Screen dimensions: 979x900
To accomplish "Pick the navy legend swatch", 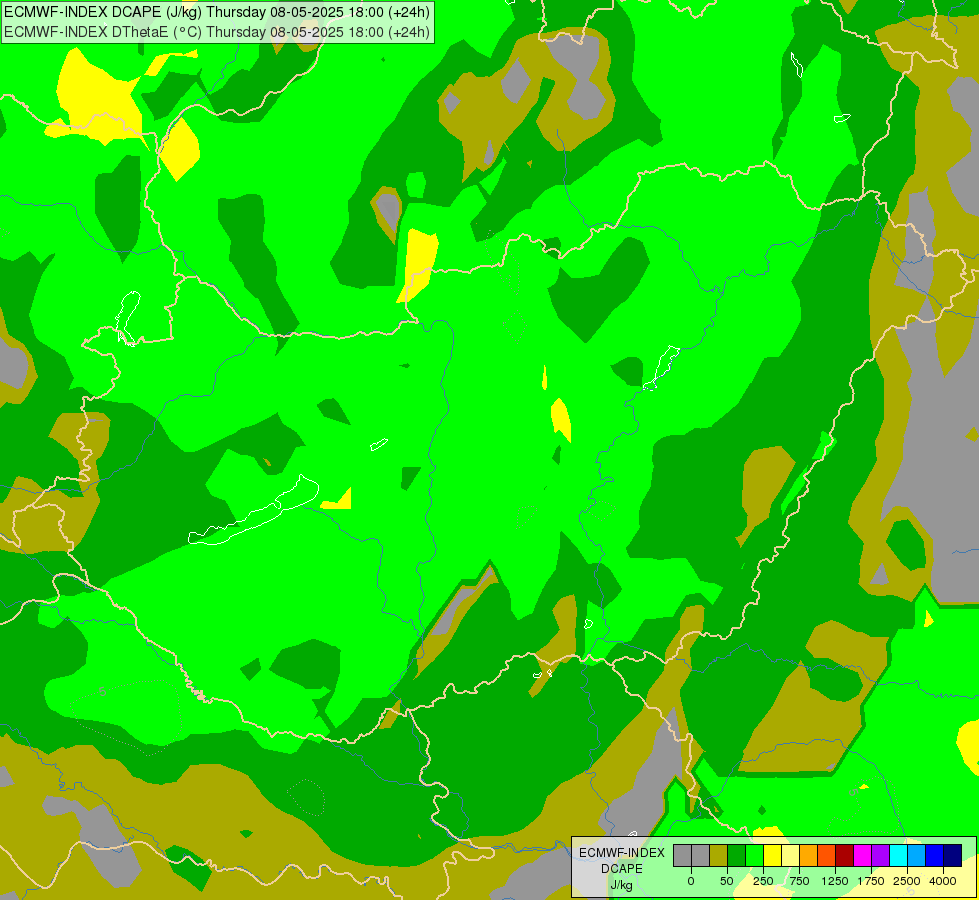I will pos(953,856).
